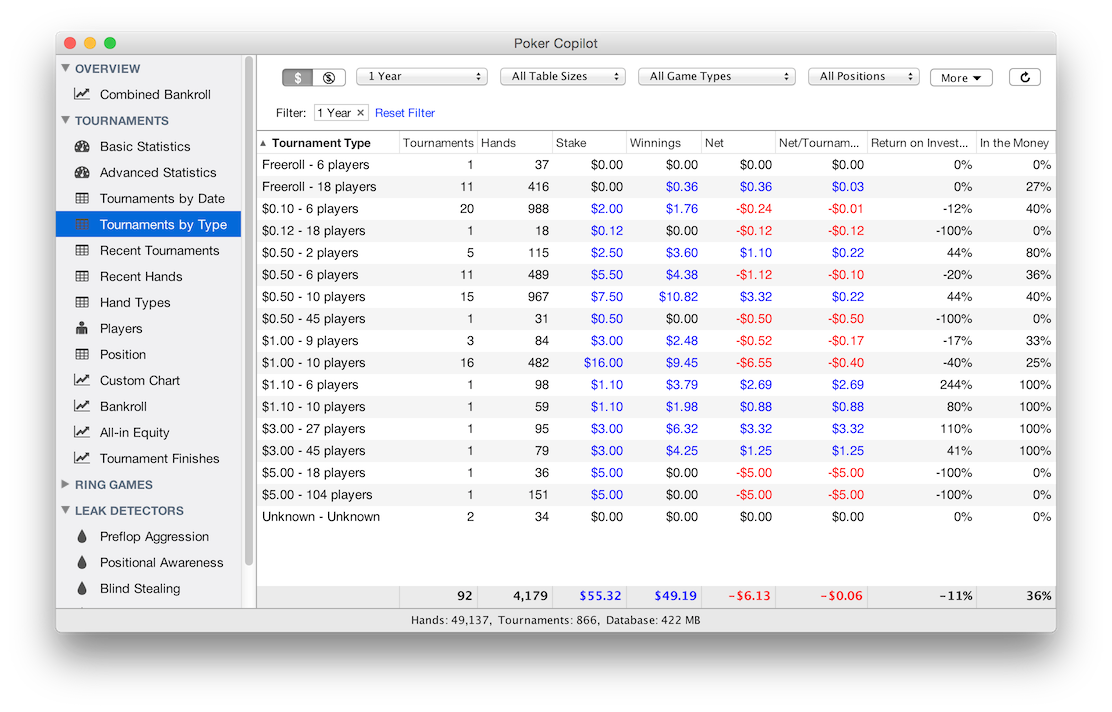Click the Custom Chart line icon
This screenshot has height=712, width=1112.
(x=82, y=380)
